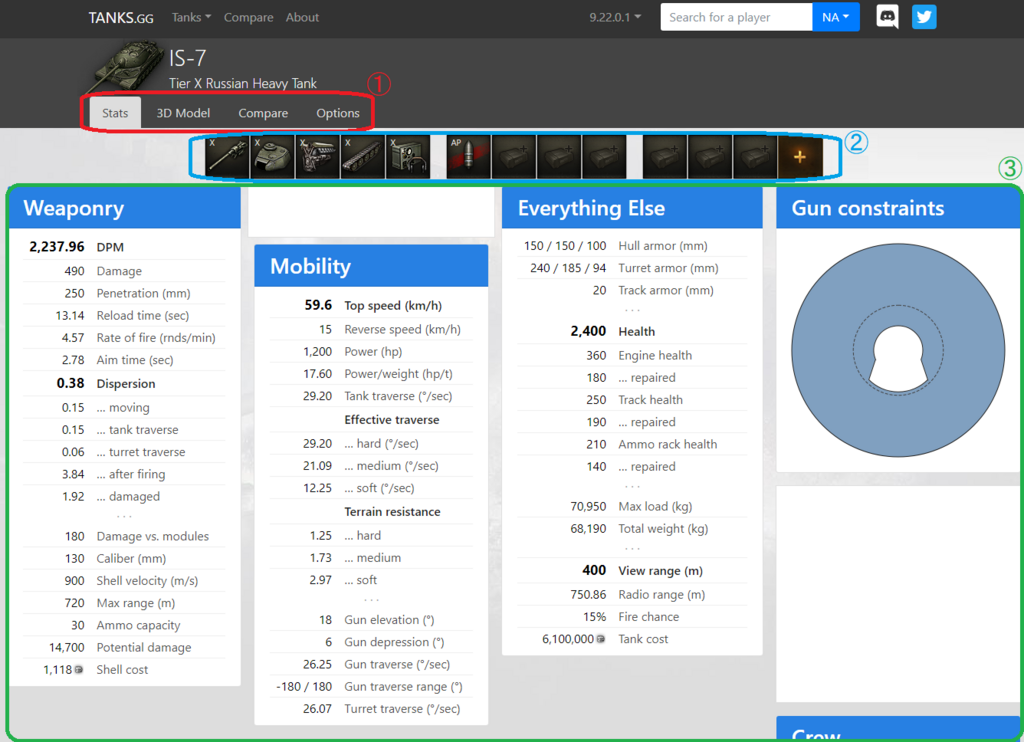Click the IS-7 tank thumbnail image

tap(126, 67)
